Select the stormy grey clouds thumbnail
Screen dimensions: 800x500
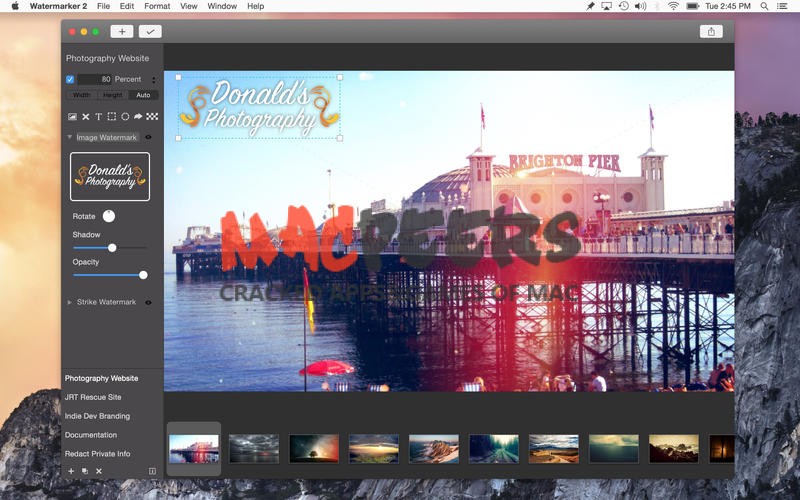pyautogui.click(x=254, y=449)
